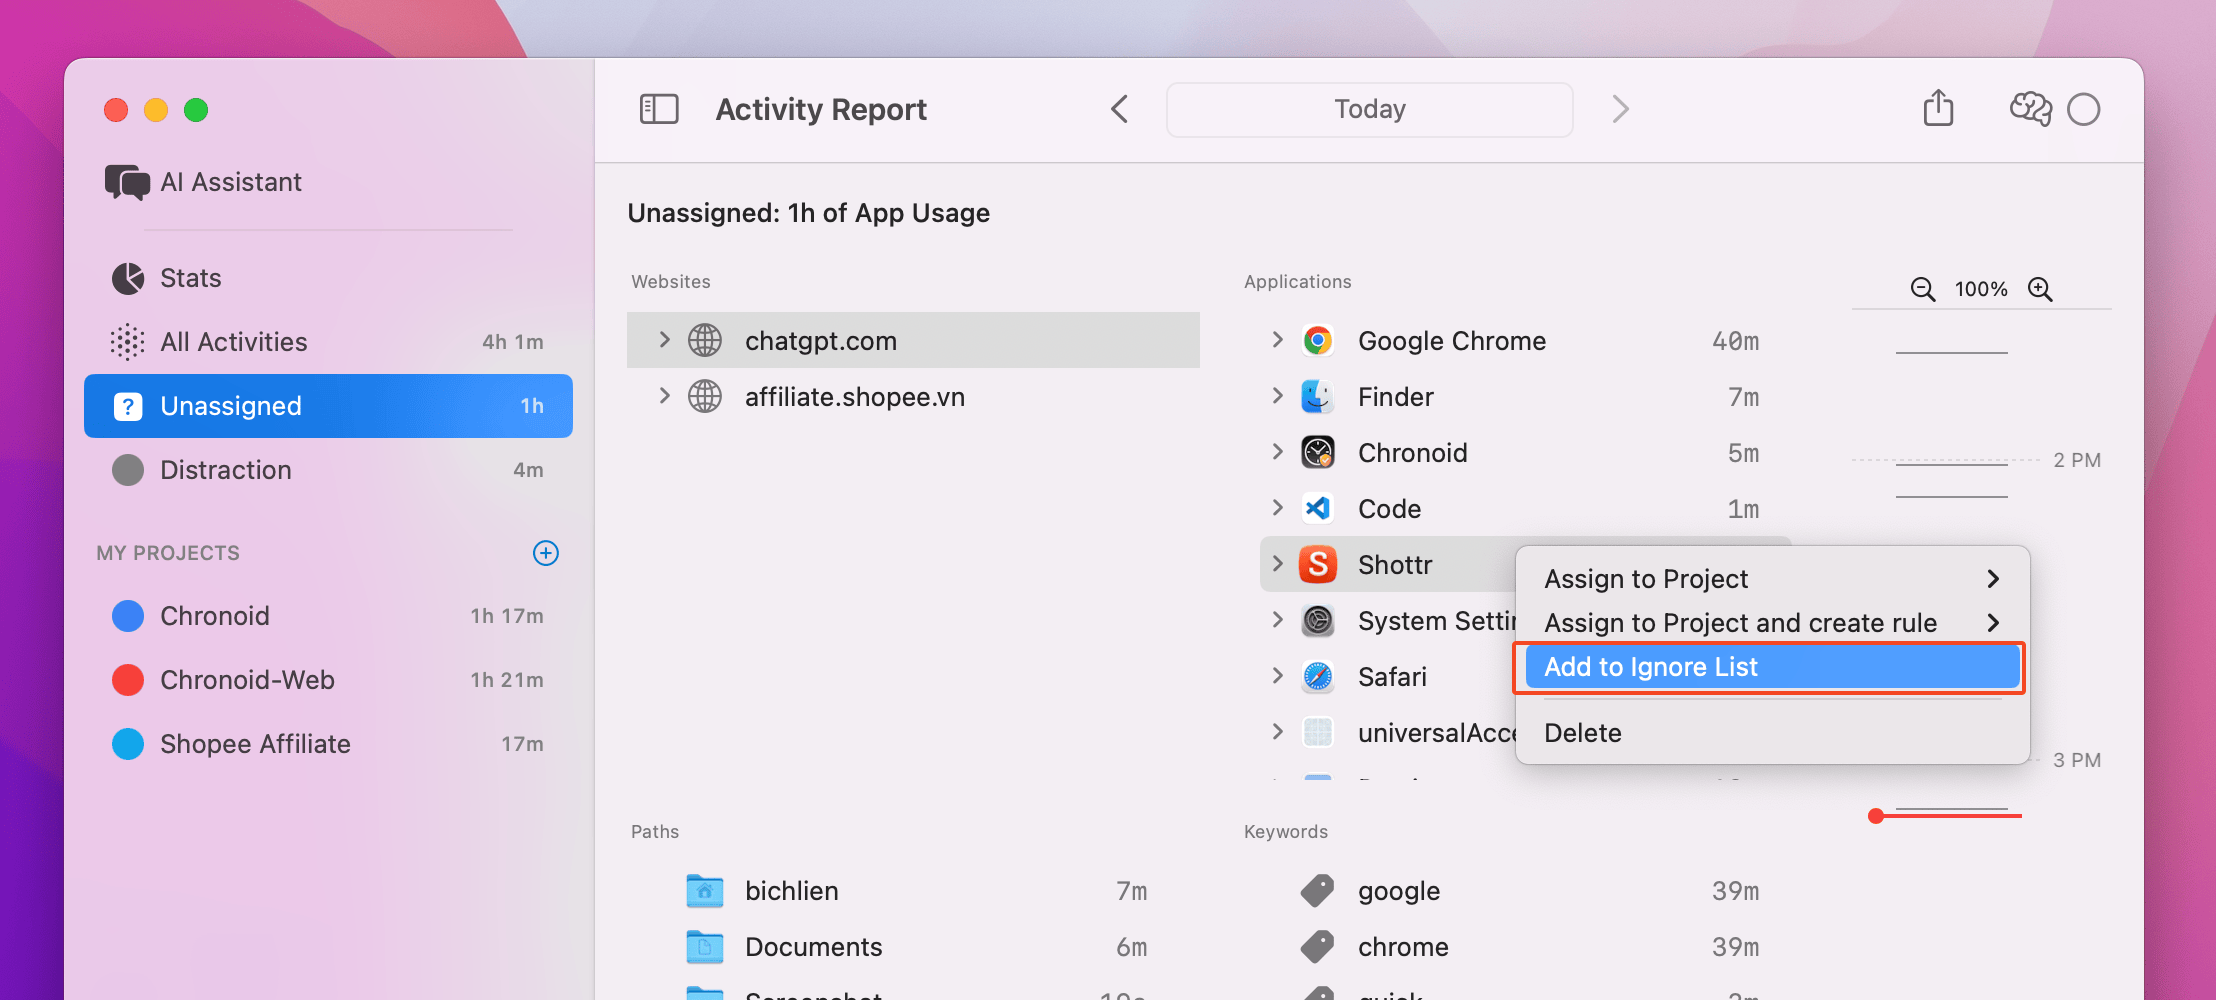Click the red timeline position marker
This screenshot has height=1000, width=2216.
1876,816
